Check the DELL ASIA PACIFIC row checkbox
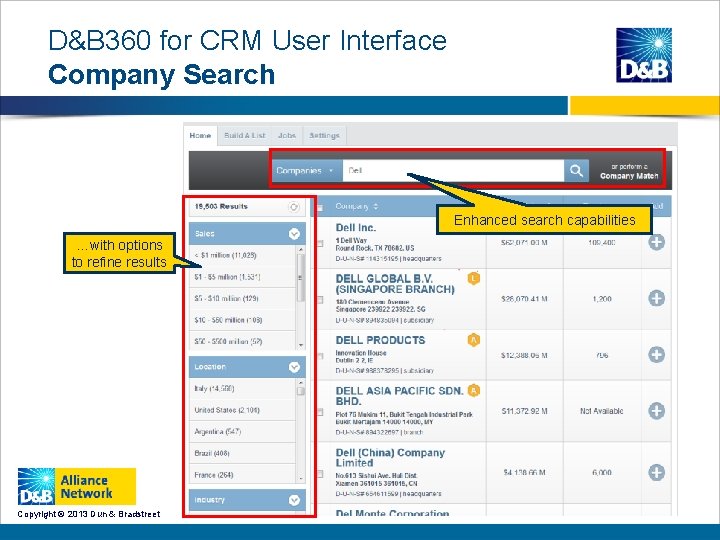Image resolution: width=720 pixels, height=540 pixels. [320, 412]
